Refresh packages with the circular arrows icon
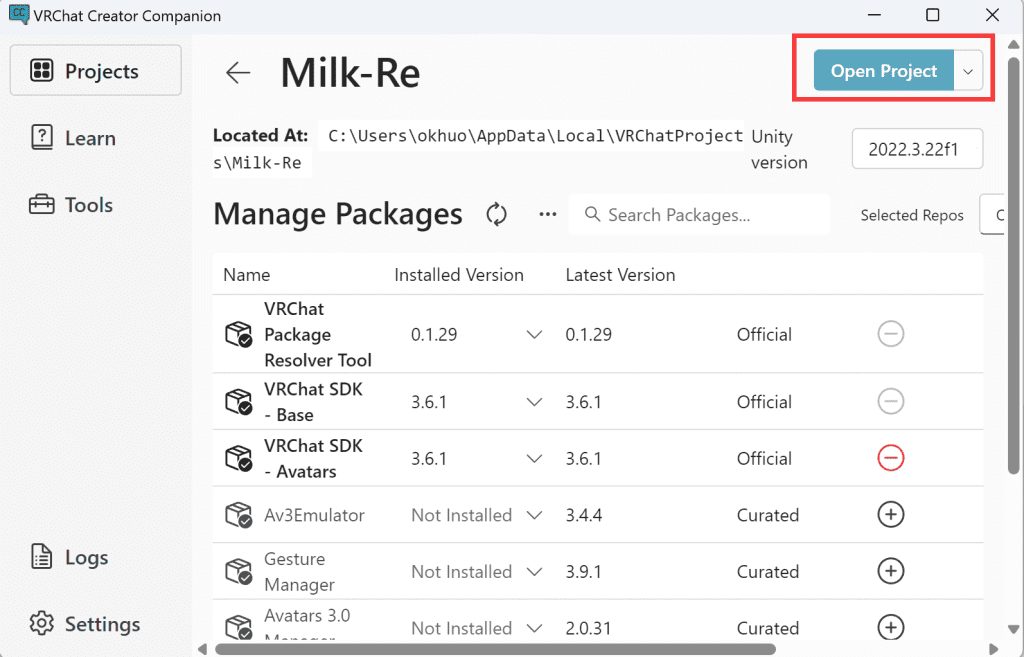Screen dimensions: 1024x657 coord(497,214)
